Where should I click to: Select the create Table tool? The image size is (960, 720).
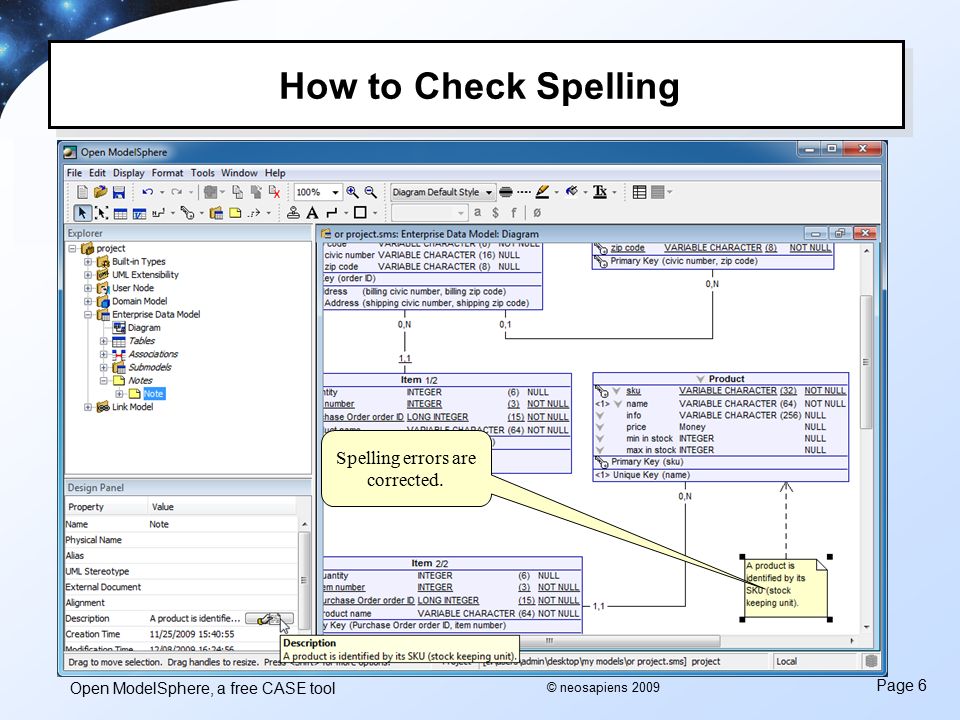[x=121, y=214]
